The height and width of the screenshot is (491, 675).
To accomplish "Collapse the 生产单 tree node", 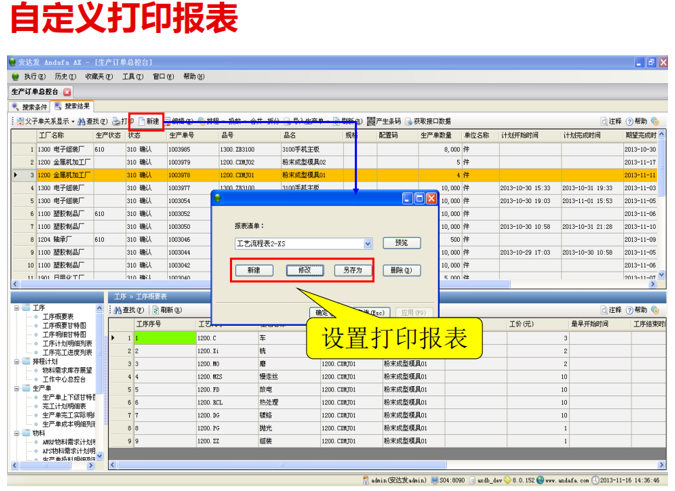I will click(x=16, y=387).
